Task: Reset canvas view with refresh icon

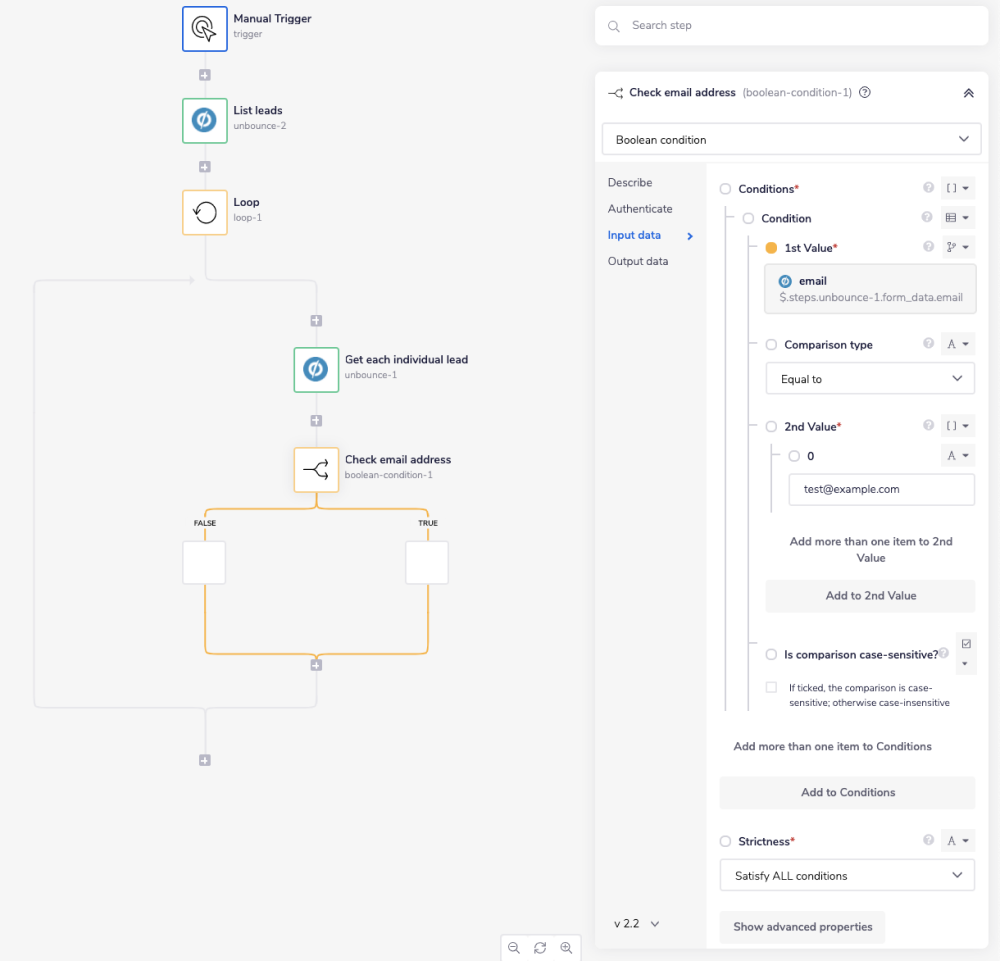Action: (540, 948)
